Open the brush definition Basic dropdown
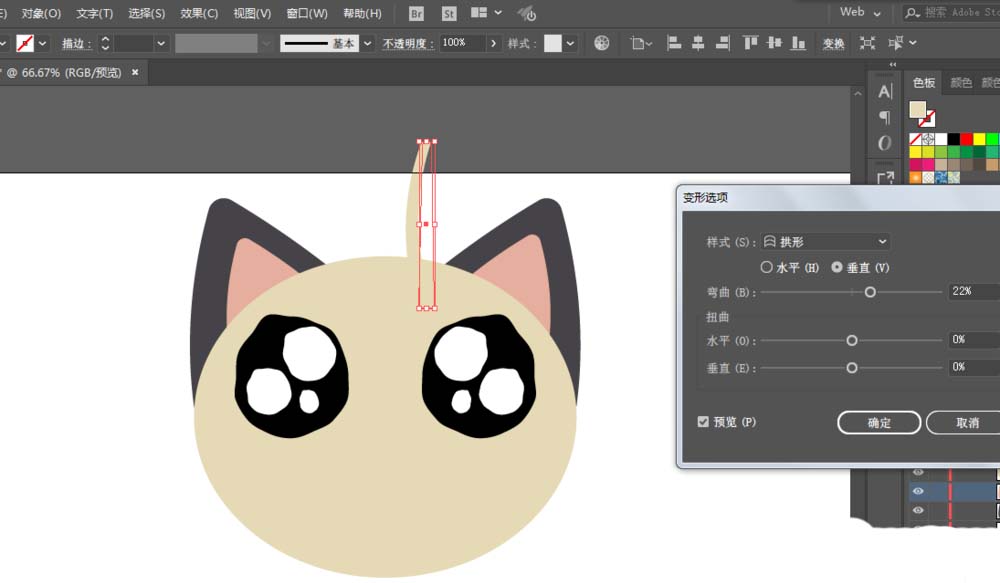Screen dimensions: 1000x583 pyautogui.click(x=367, y=43)
